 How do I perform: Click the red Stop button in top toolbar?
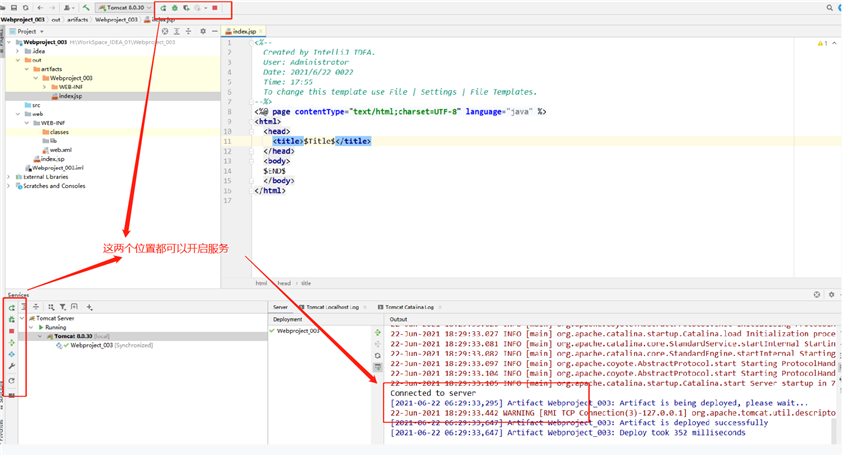tap(214, 8)
